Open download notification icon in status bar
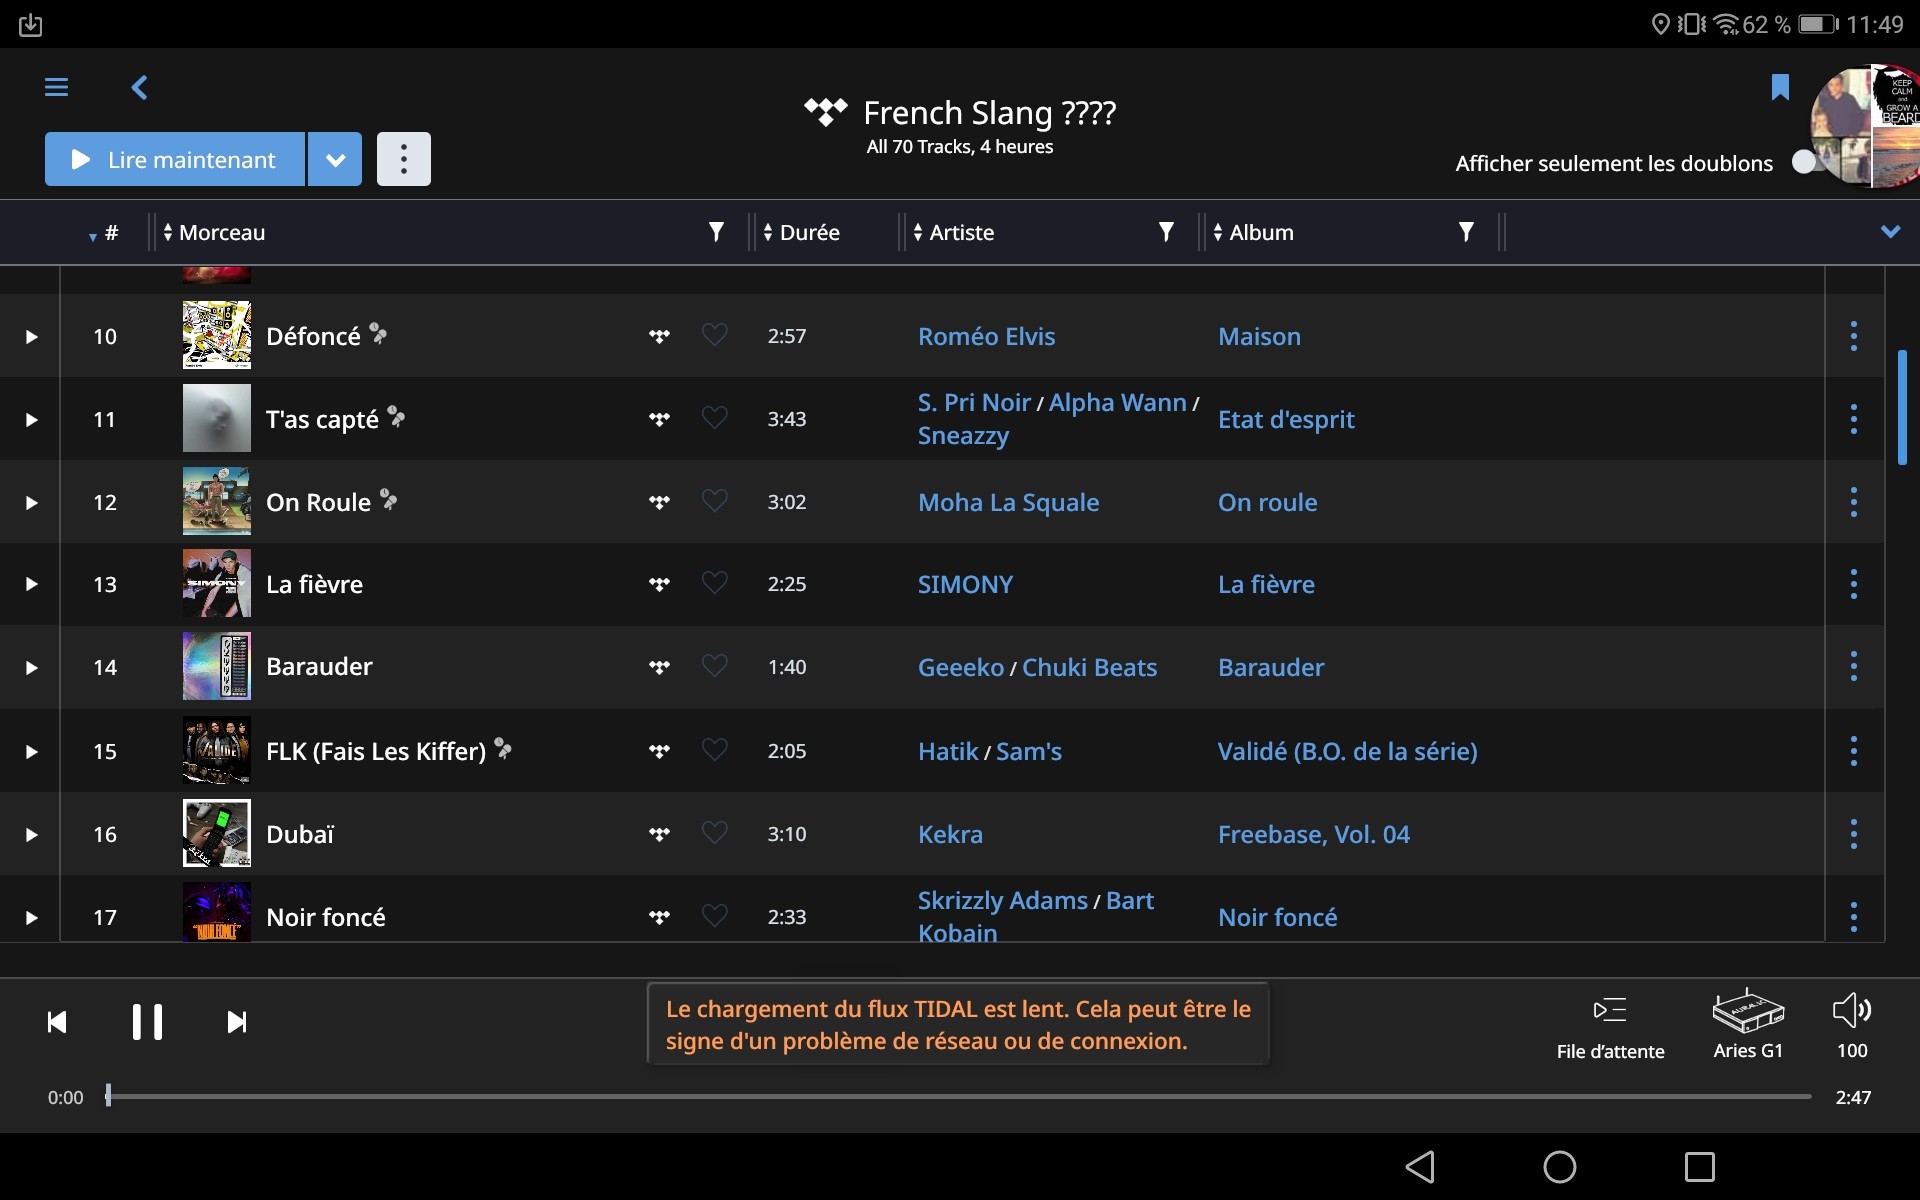The height and width of the screenshot is (1200, 1920). coord(30,25)
